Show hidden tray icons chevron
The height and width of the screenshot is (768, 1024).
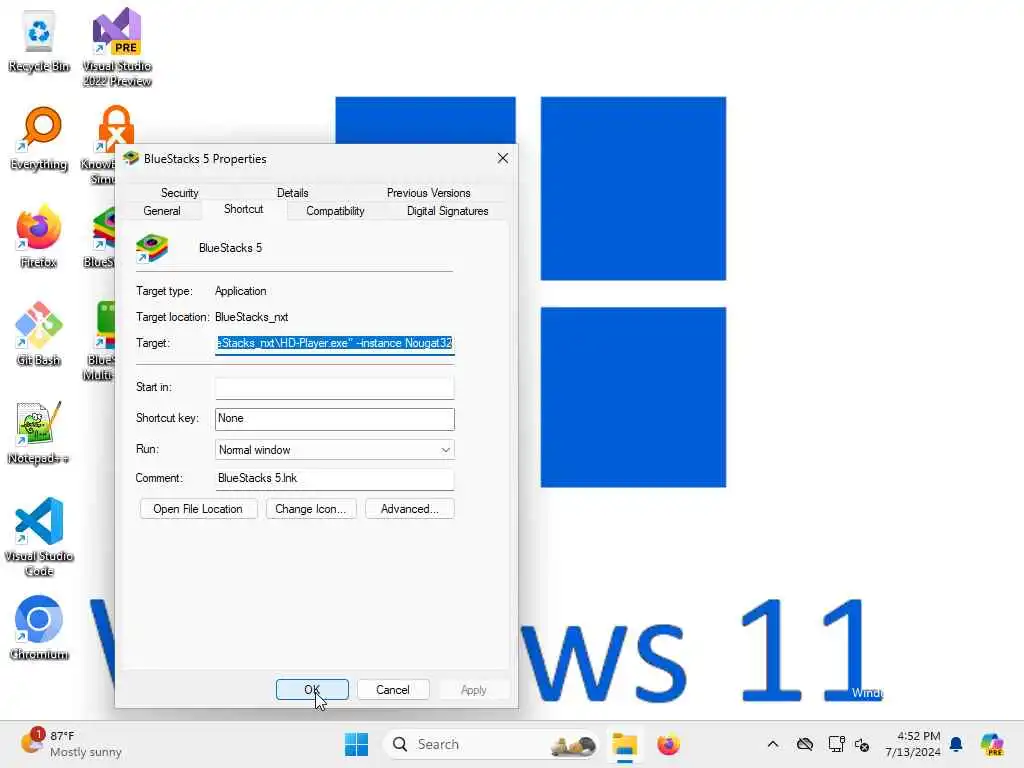tap(773, 744)
